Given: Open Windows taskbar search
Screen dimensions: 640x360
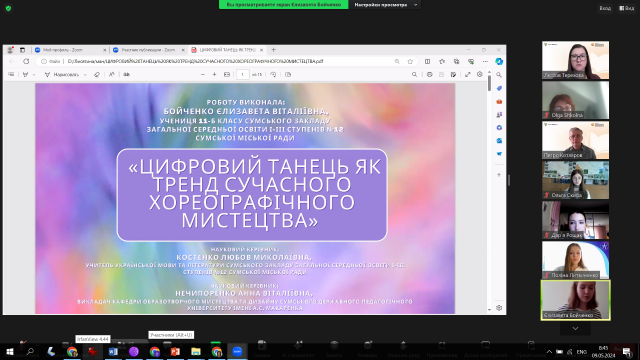Looking at the screenshot, I should coord(30,351).
